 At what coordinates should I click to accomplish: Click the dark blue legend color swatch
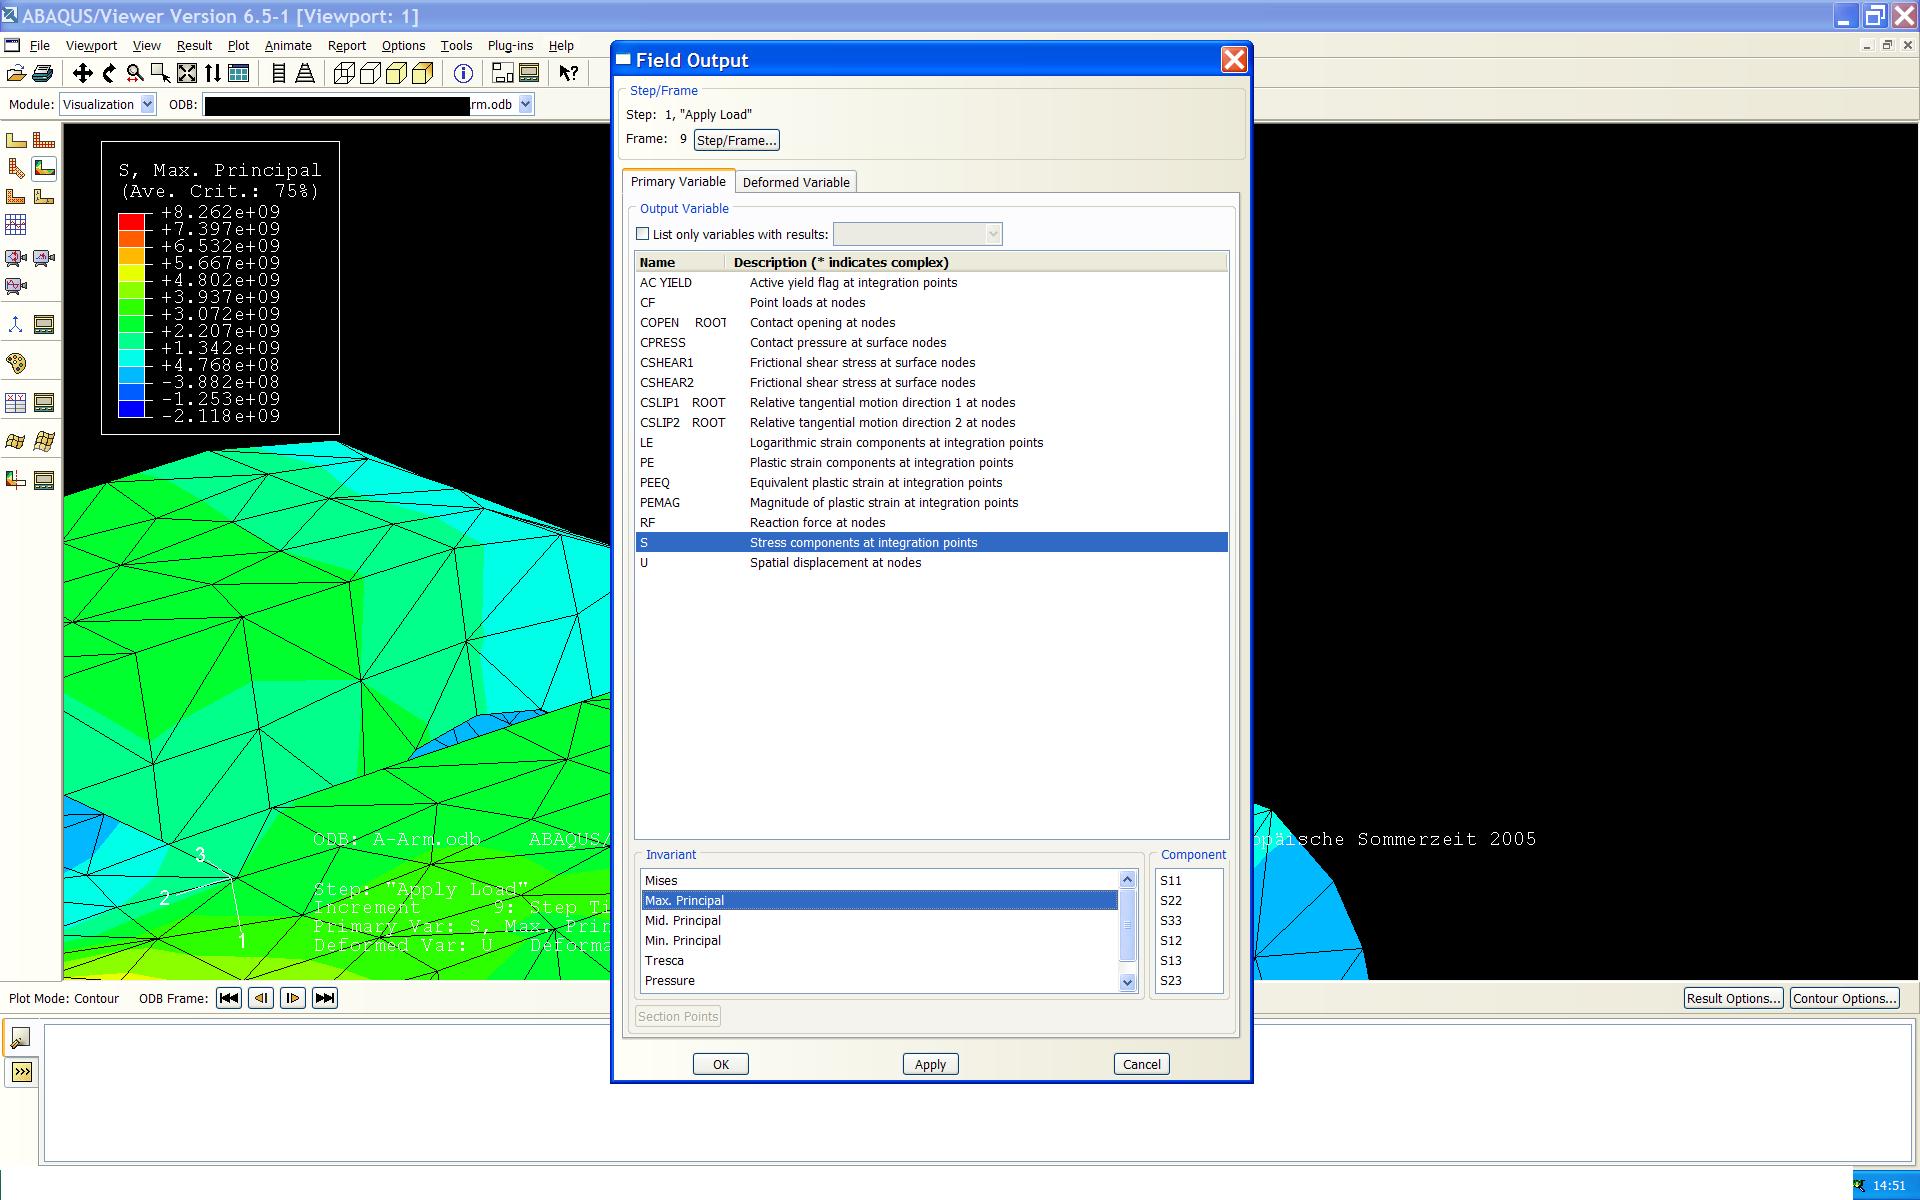pos(131,408)
